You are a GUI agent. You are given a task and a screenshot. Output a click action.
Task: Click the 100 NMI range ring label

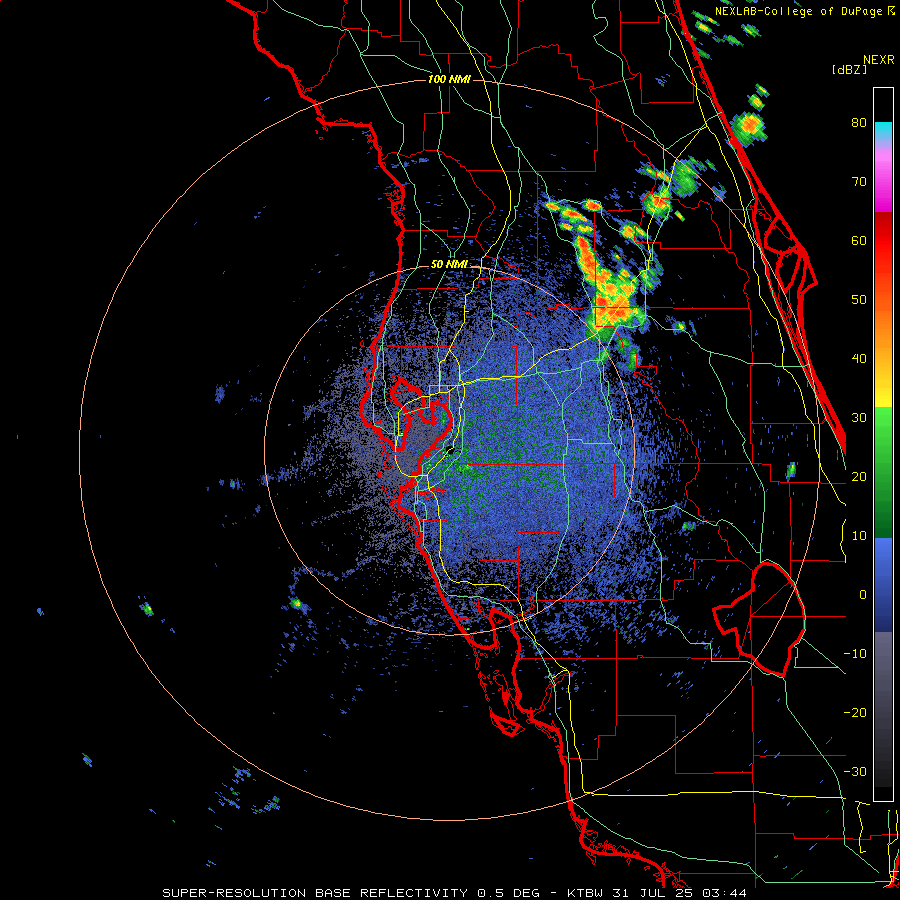(x=449, y=79)
